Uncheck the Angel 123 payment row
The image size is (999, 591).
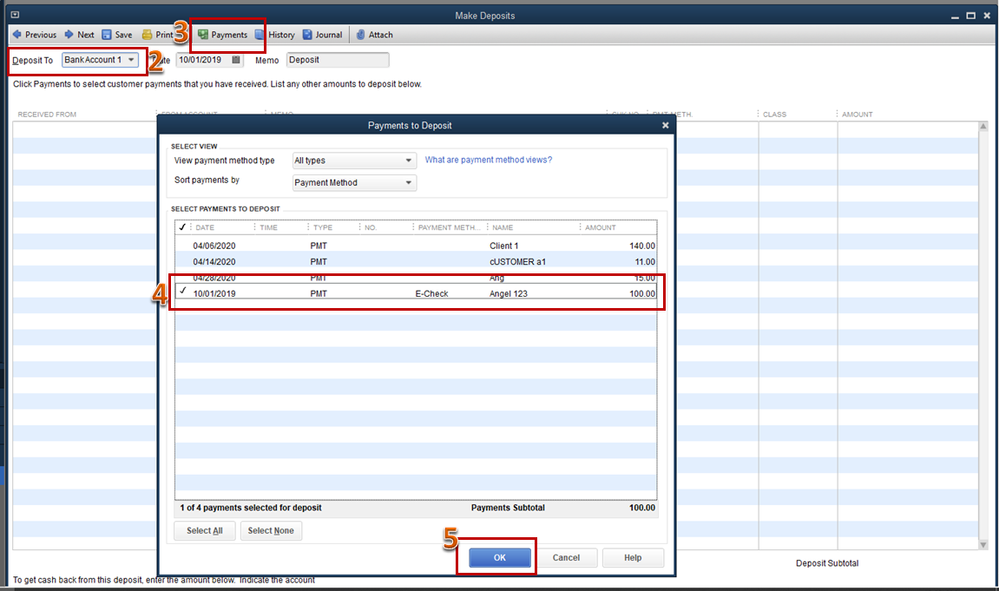(x=182, y=293)
